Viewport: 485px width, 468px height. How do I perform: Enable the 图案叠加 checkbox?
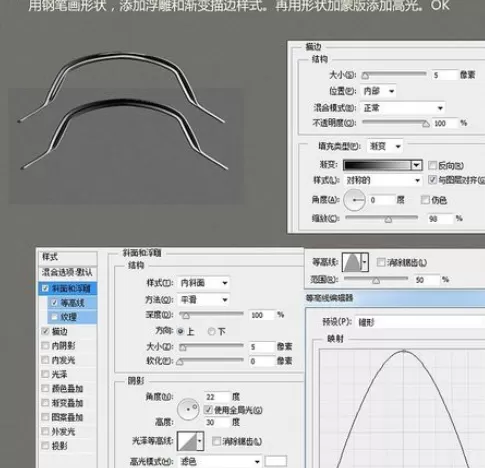coord(45,417)
